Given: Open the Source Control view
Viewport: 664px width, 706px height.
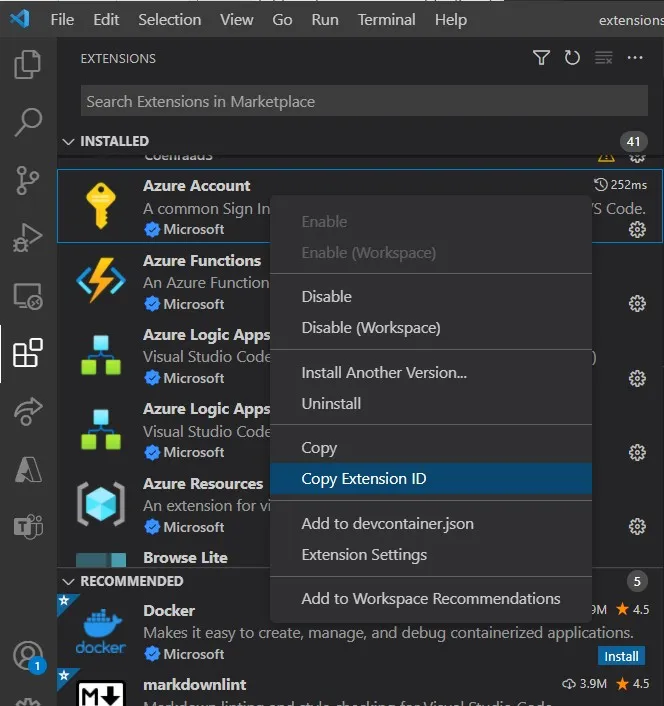Looking at the screenshot, I should click(27, 180).
